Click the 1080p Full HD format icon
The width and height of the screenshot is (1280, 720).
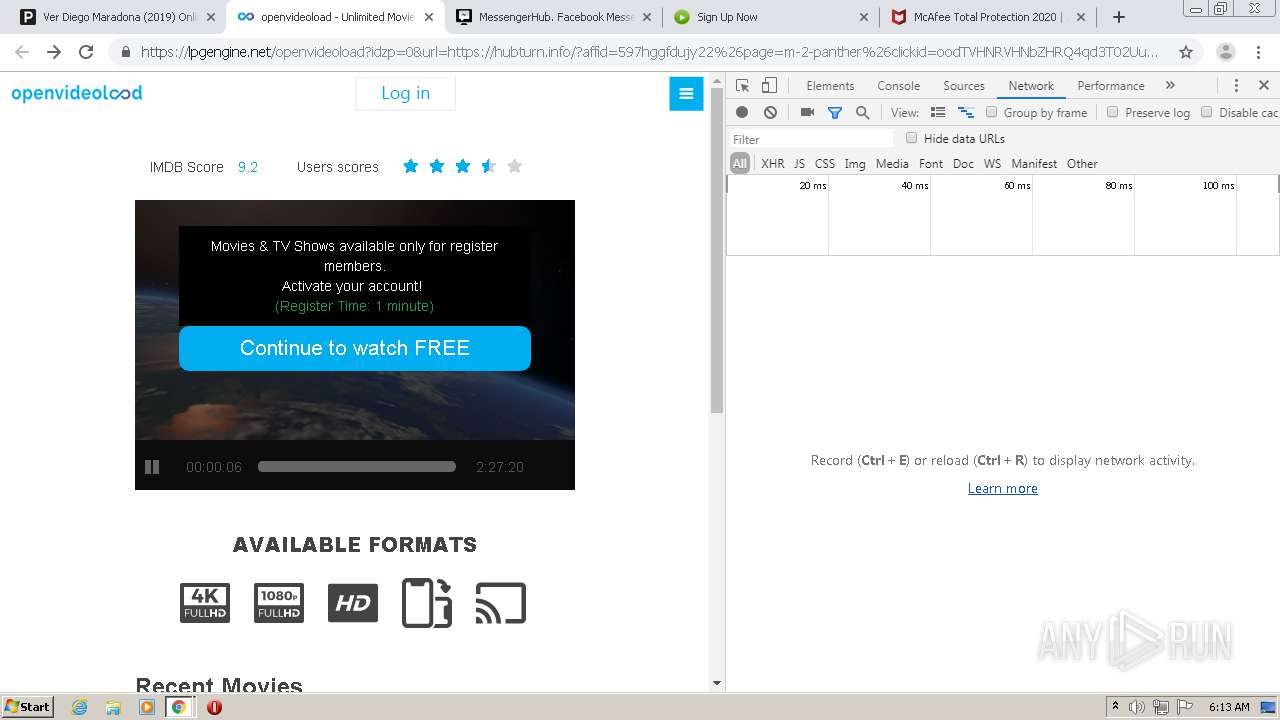(279, 603)
